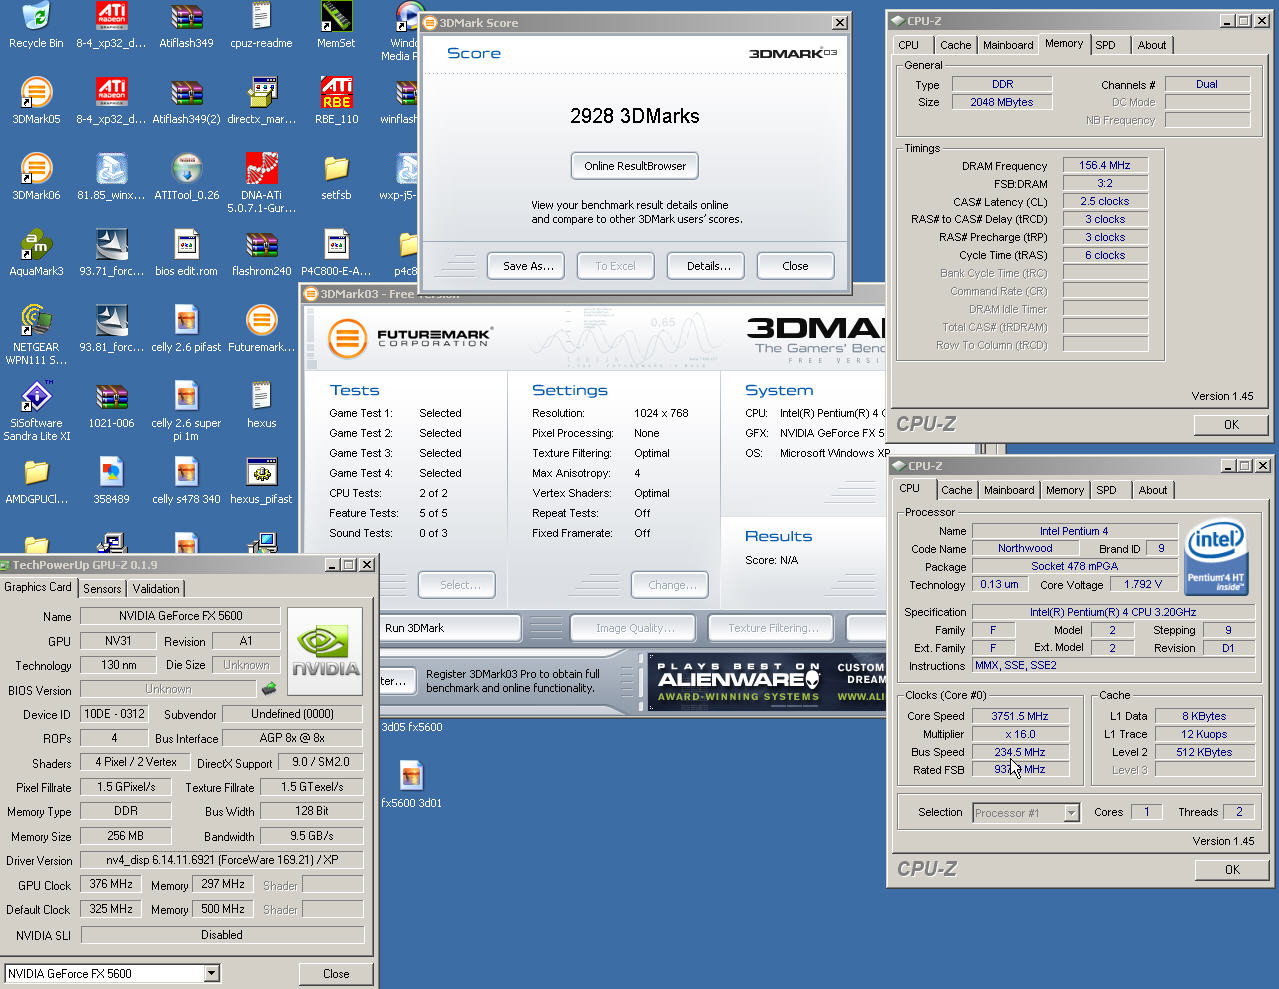Open the Memory tab in lower CPU-Z

(x=1064, y=490)
